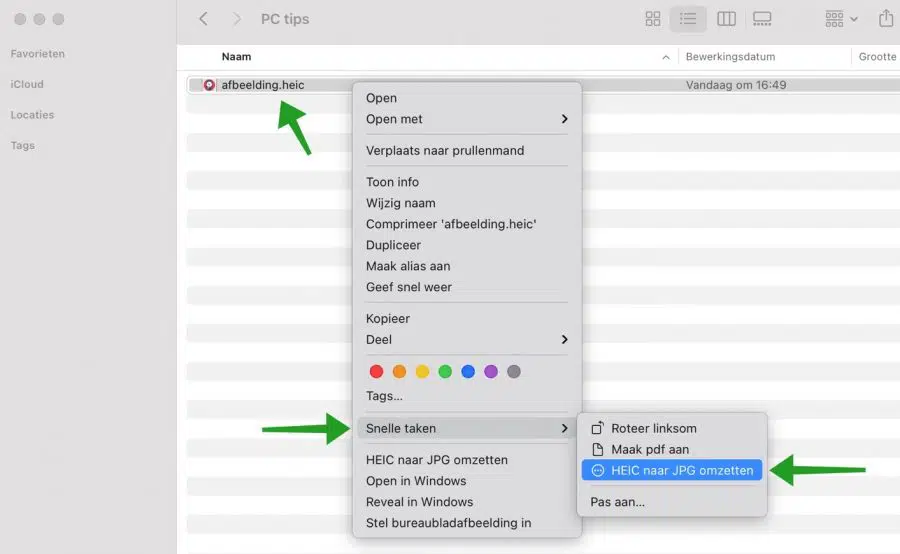The image size is (900, 554).
Task: Open the group-by options dropdown
Action: (x=841, y=19)
